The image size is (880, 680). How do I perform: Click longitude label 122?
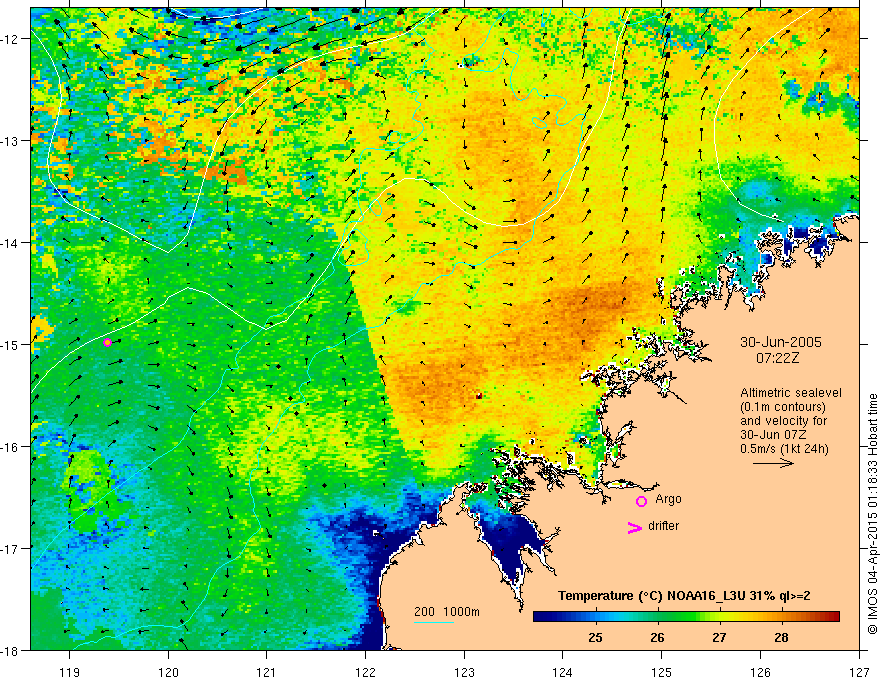[365, 672]
